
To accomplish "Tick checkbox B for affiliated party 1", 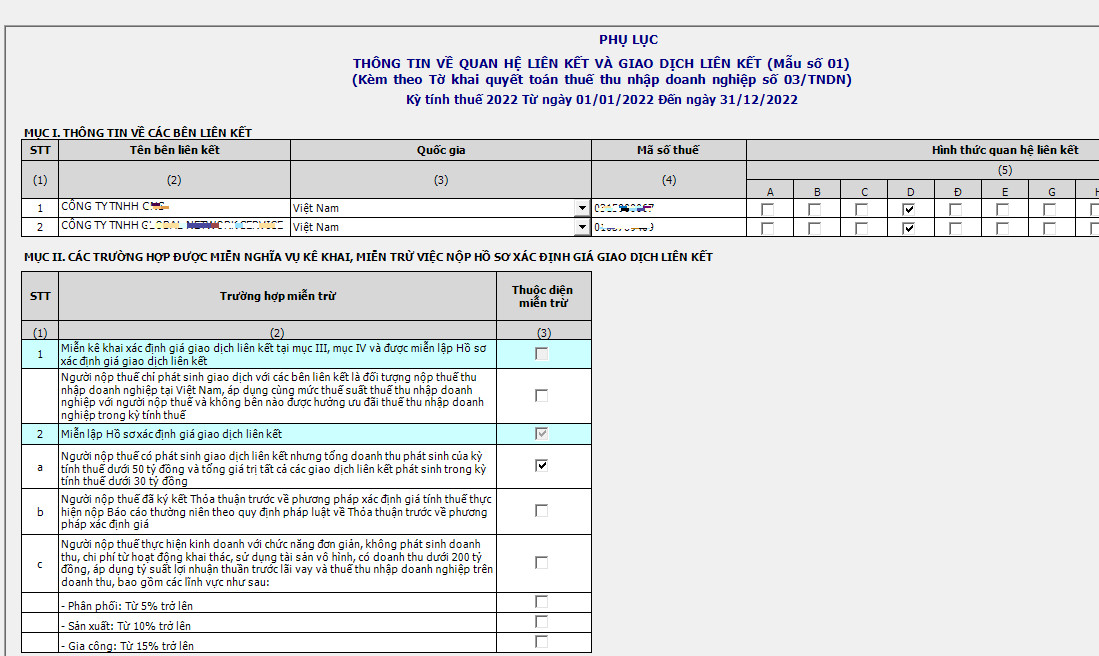I will point(815,209).
